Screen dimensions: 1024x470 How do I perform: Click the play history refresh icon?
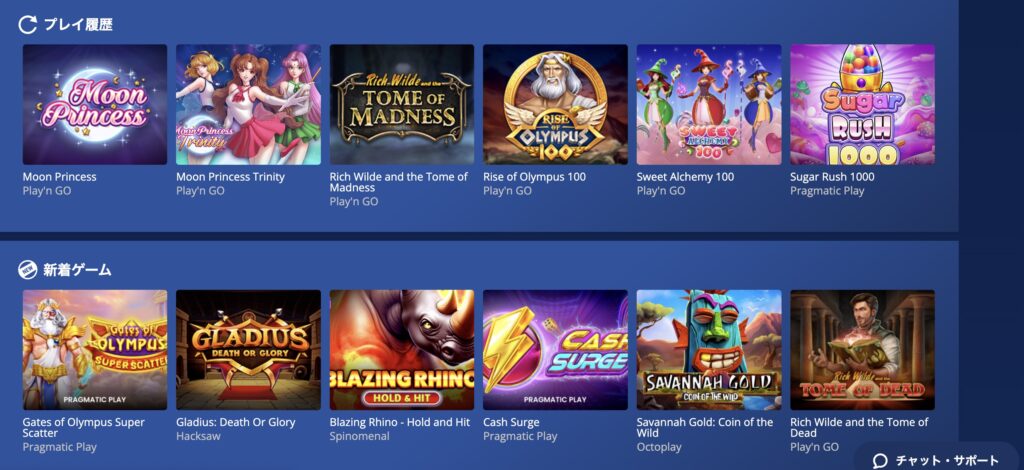coord(27,25)
